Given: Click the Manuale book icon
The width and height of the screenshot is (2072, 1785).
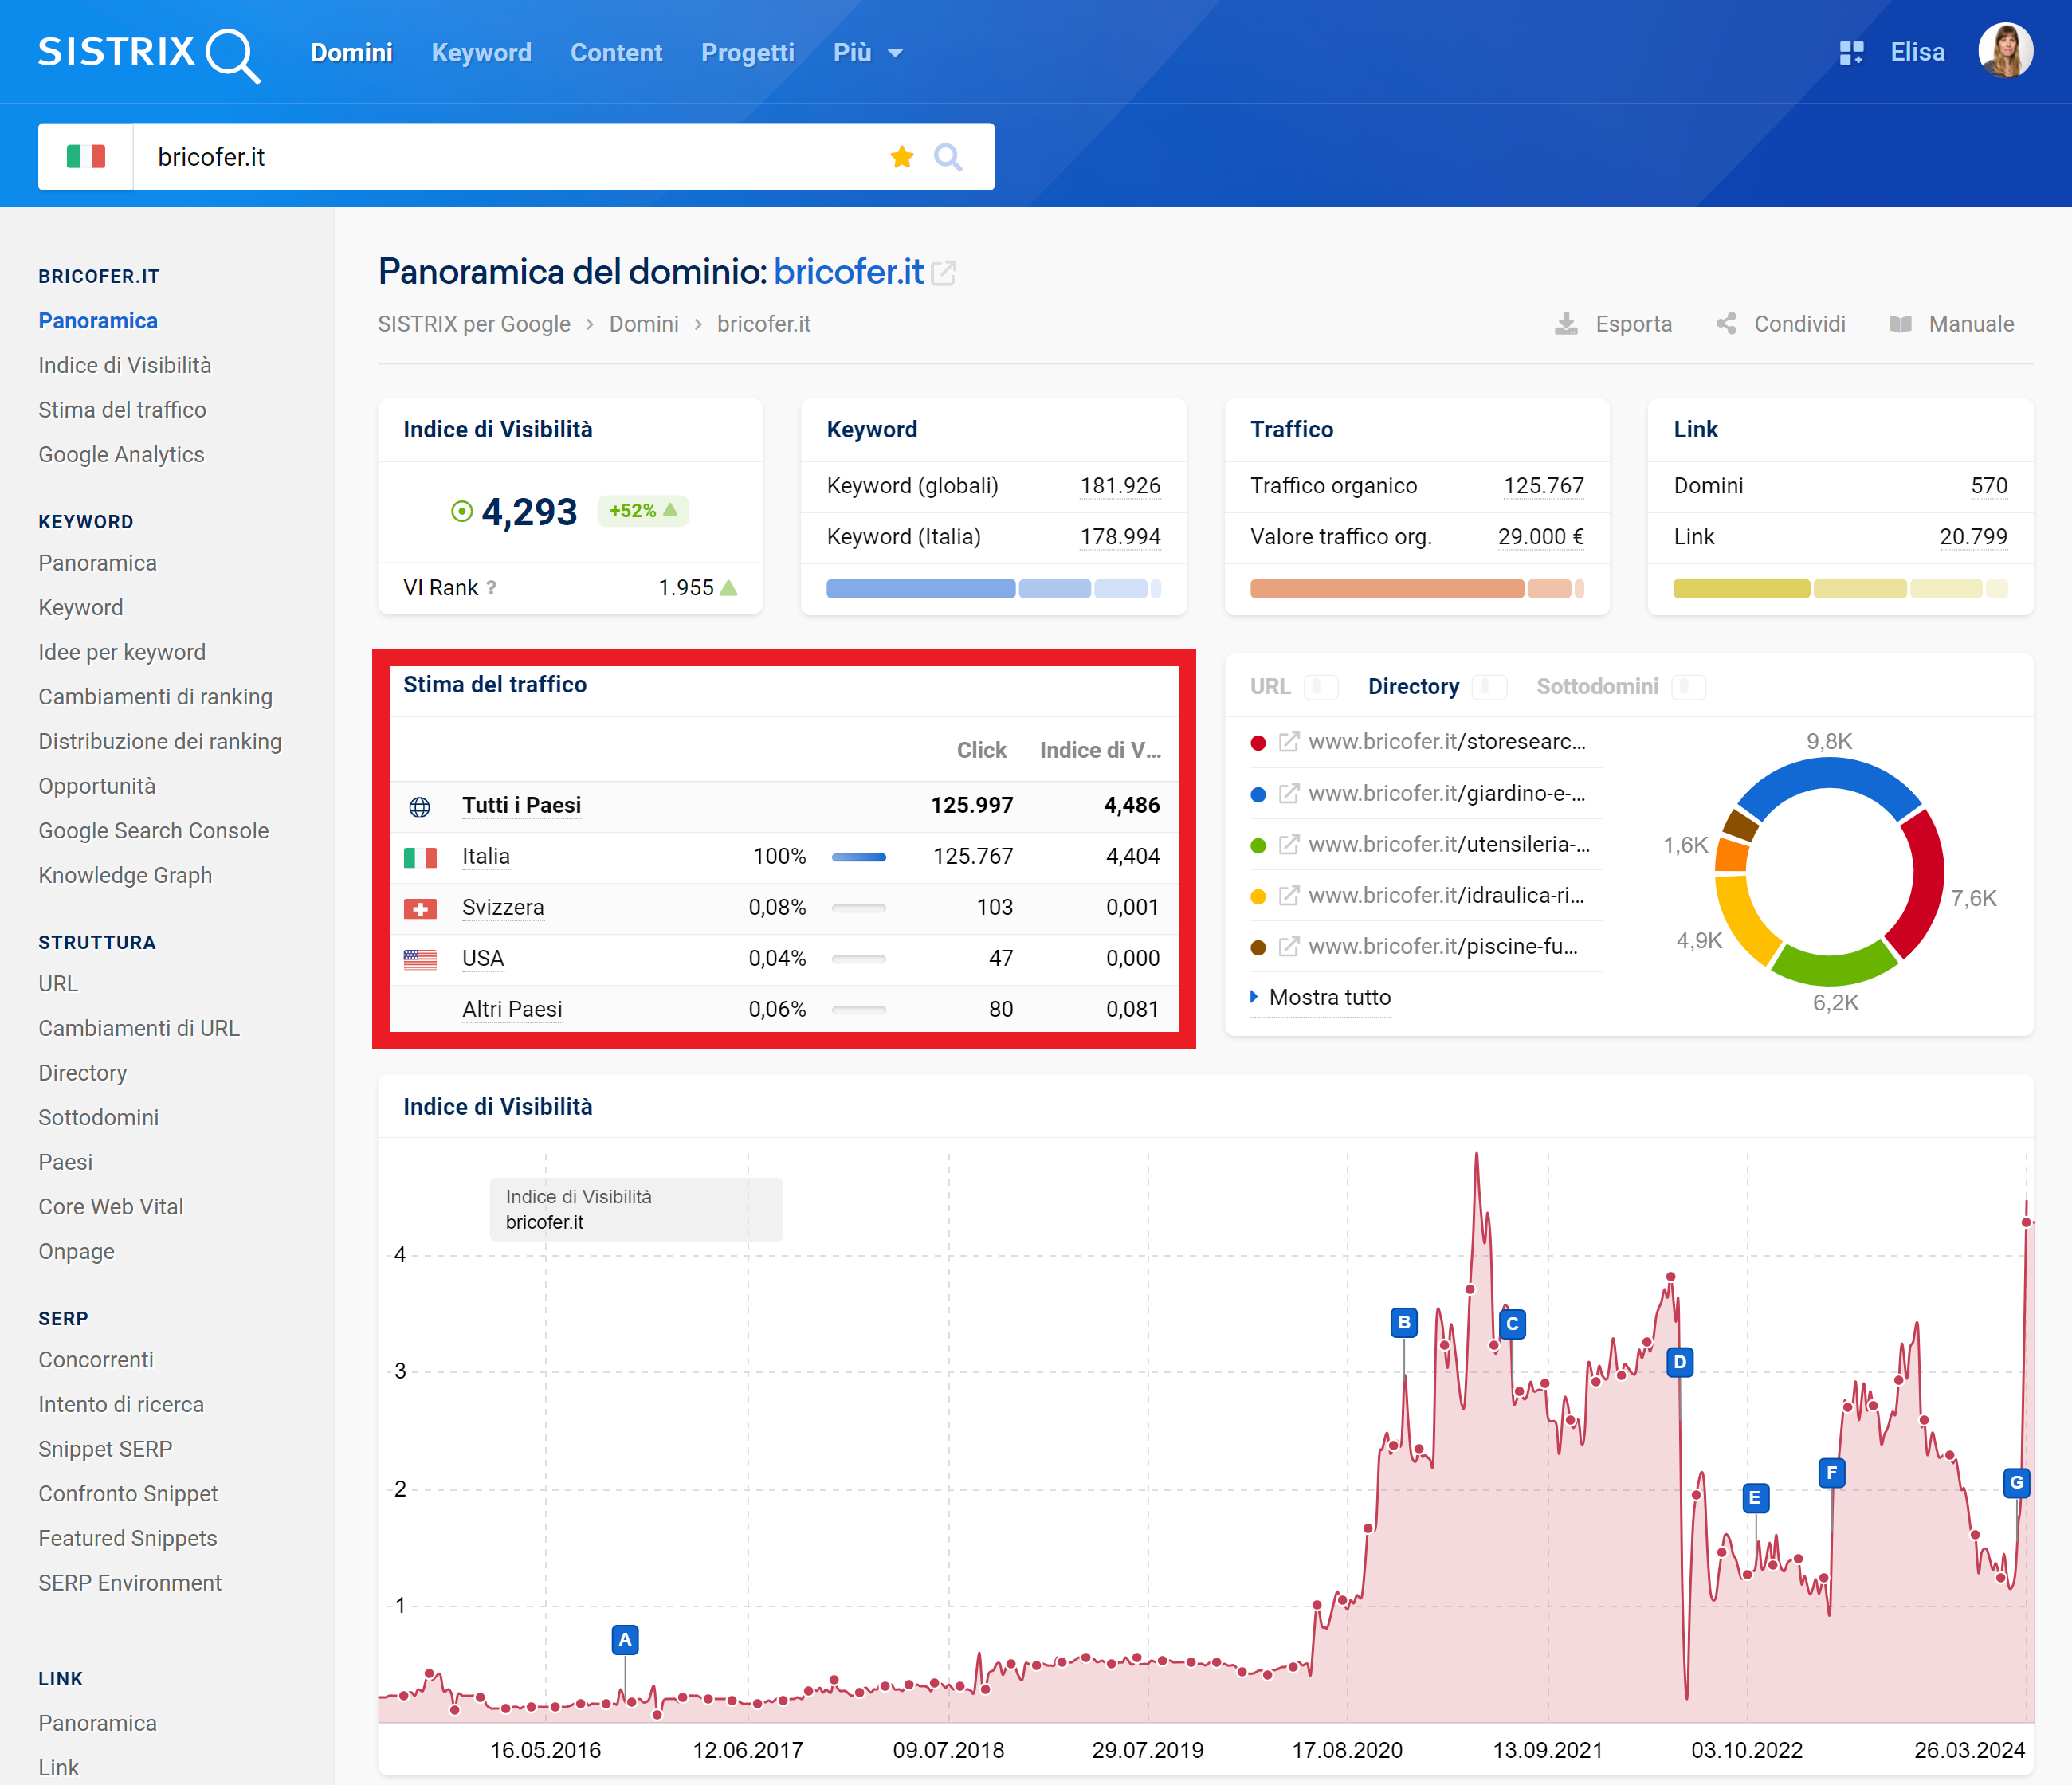Looking at the screenshot, I should [1900, 324].
